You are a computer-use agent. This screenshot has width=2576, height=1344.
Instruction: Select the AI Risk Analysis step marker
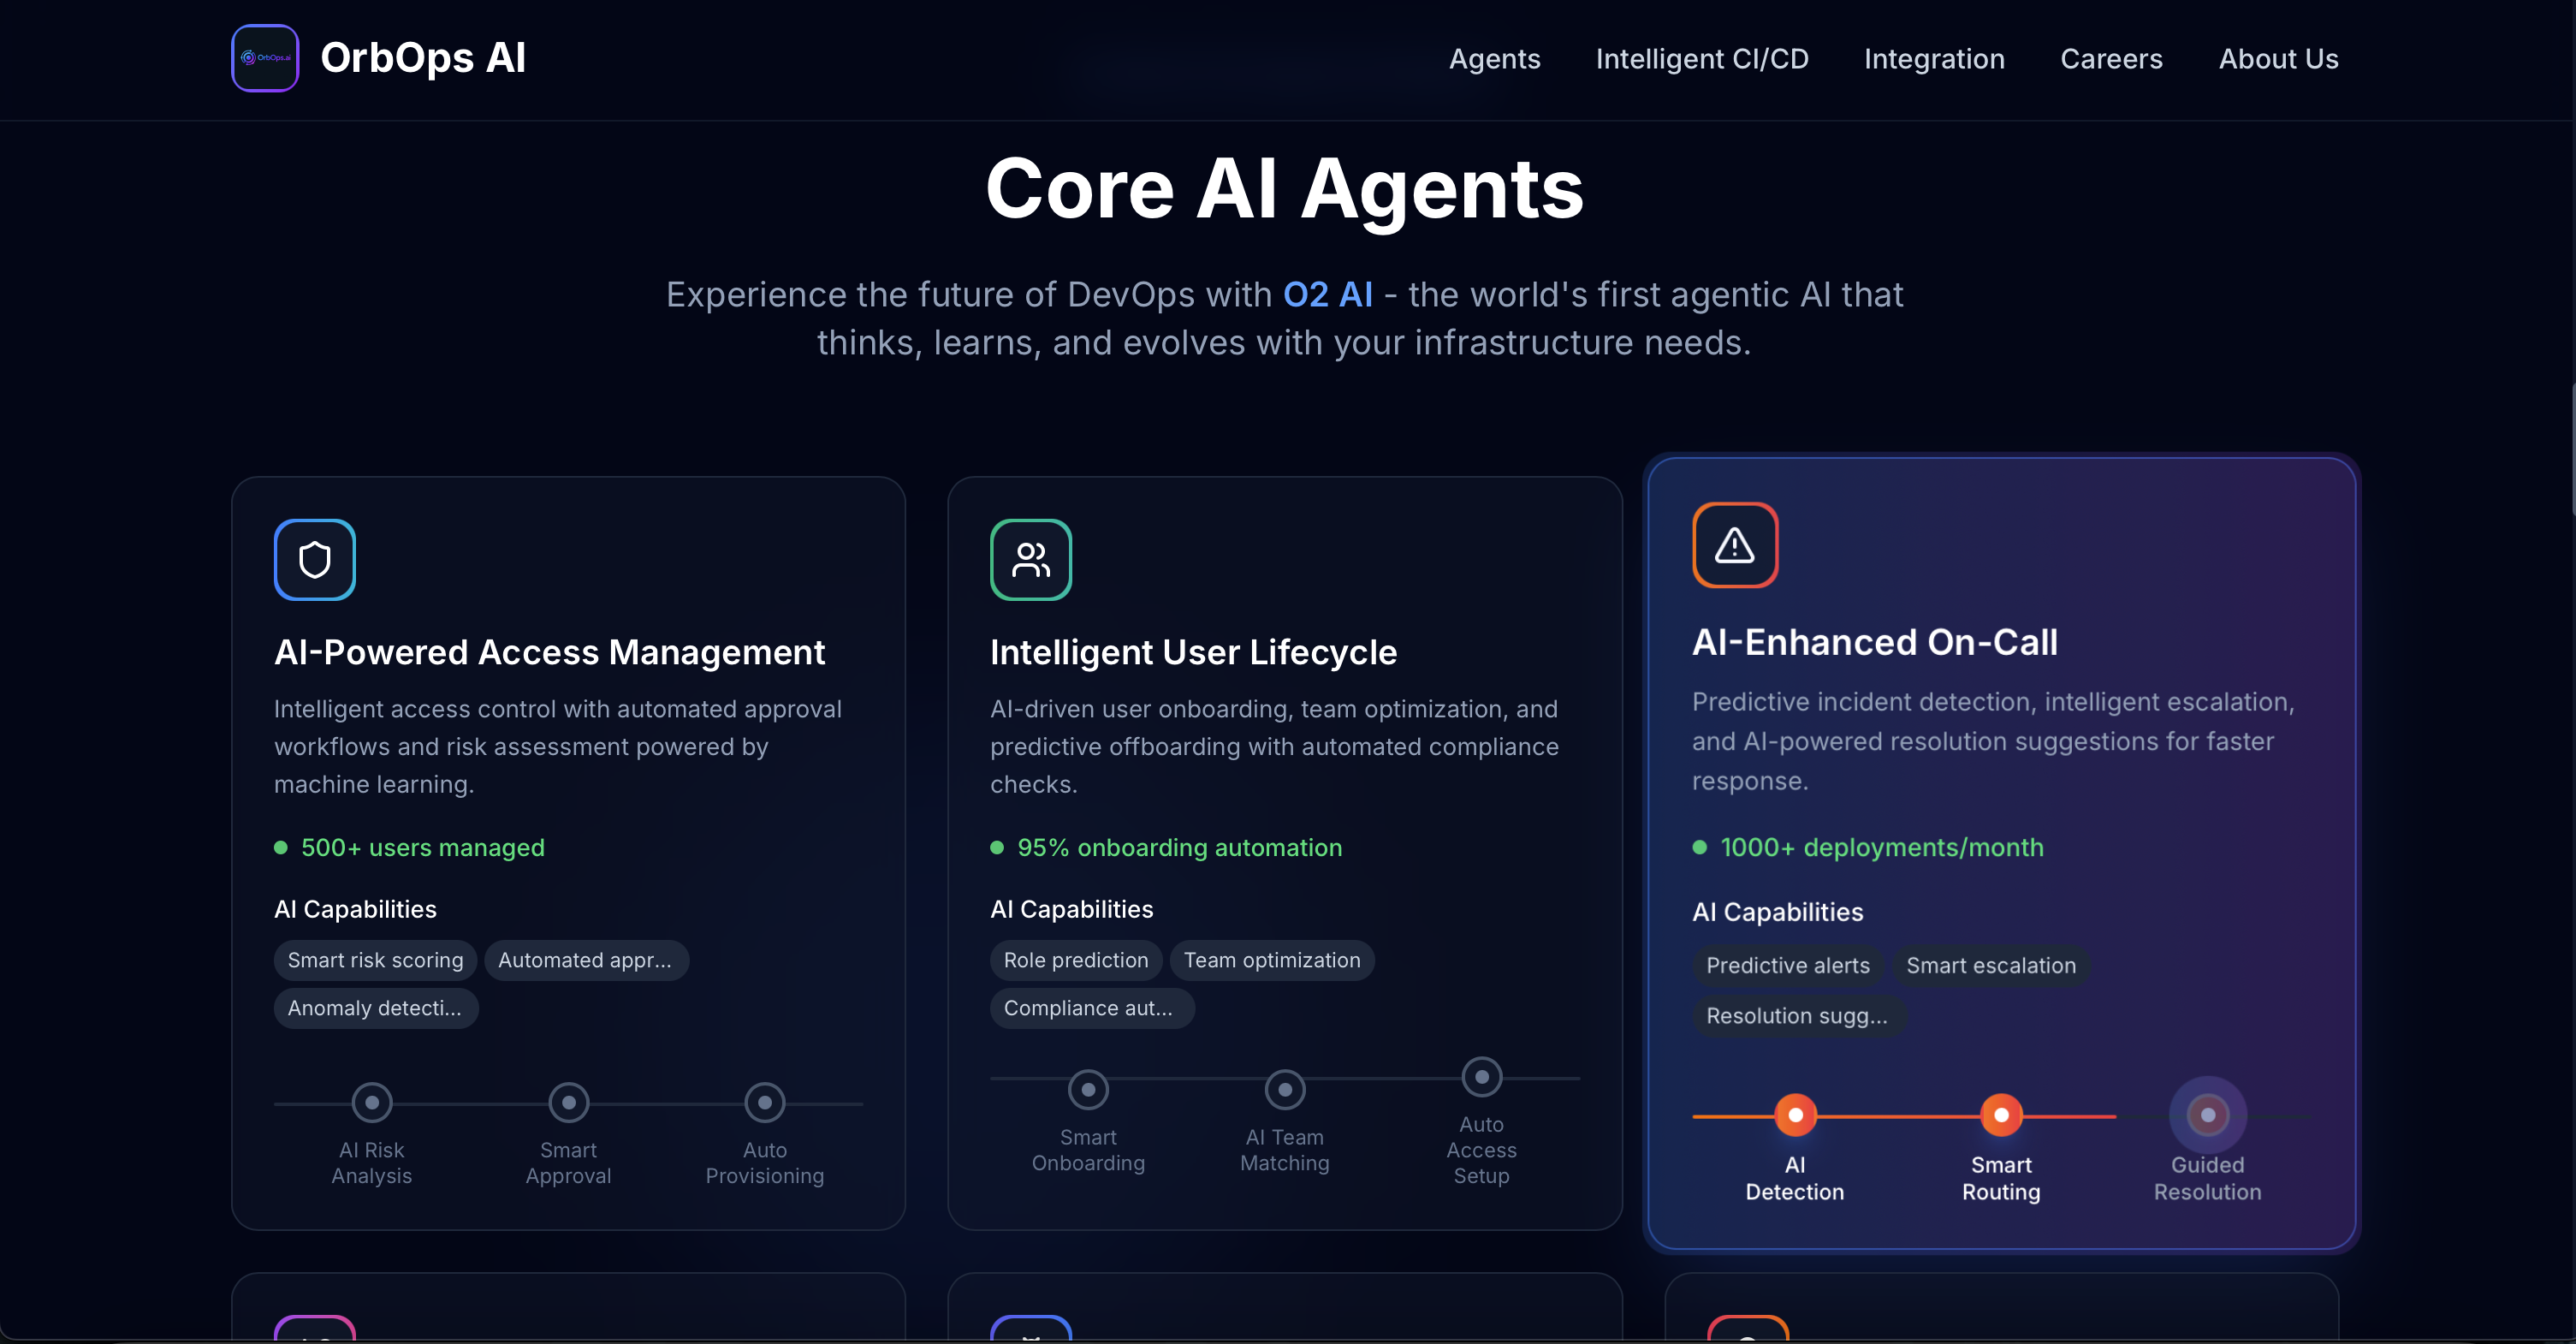(372, 1103)
